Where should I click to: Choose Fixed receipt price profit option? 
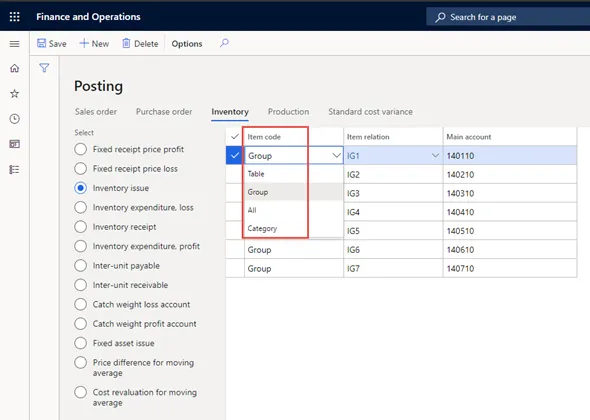tap(81, 149)
